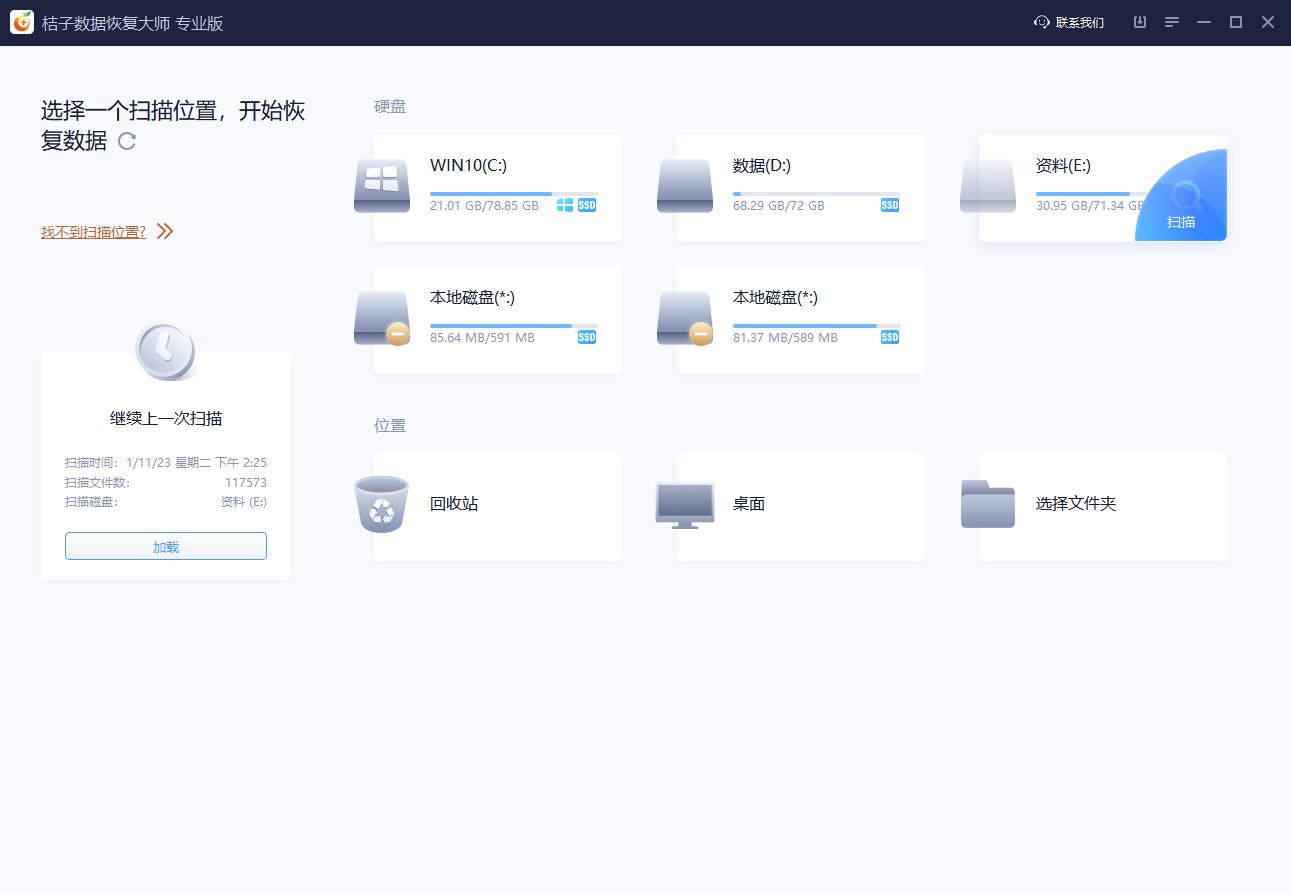Select second 本地磁盘(*:) 81.37 MB drive

pyautogui.click(x=800, y=319)
